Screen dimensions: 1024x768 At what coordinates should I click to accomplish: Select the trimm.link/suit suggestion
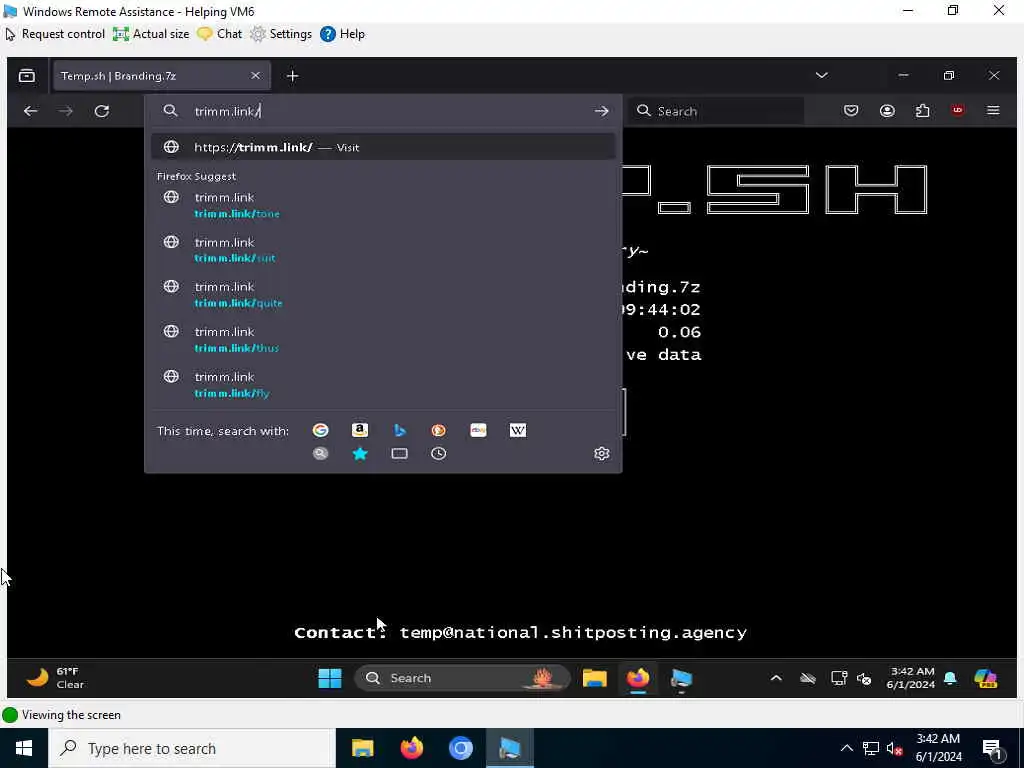tap(383, 249)
